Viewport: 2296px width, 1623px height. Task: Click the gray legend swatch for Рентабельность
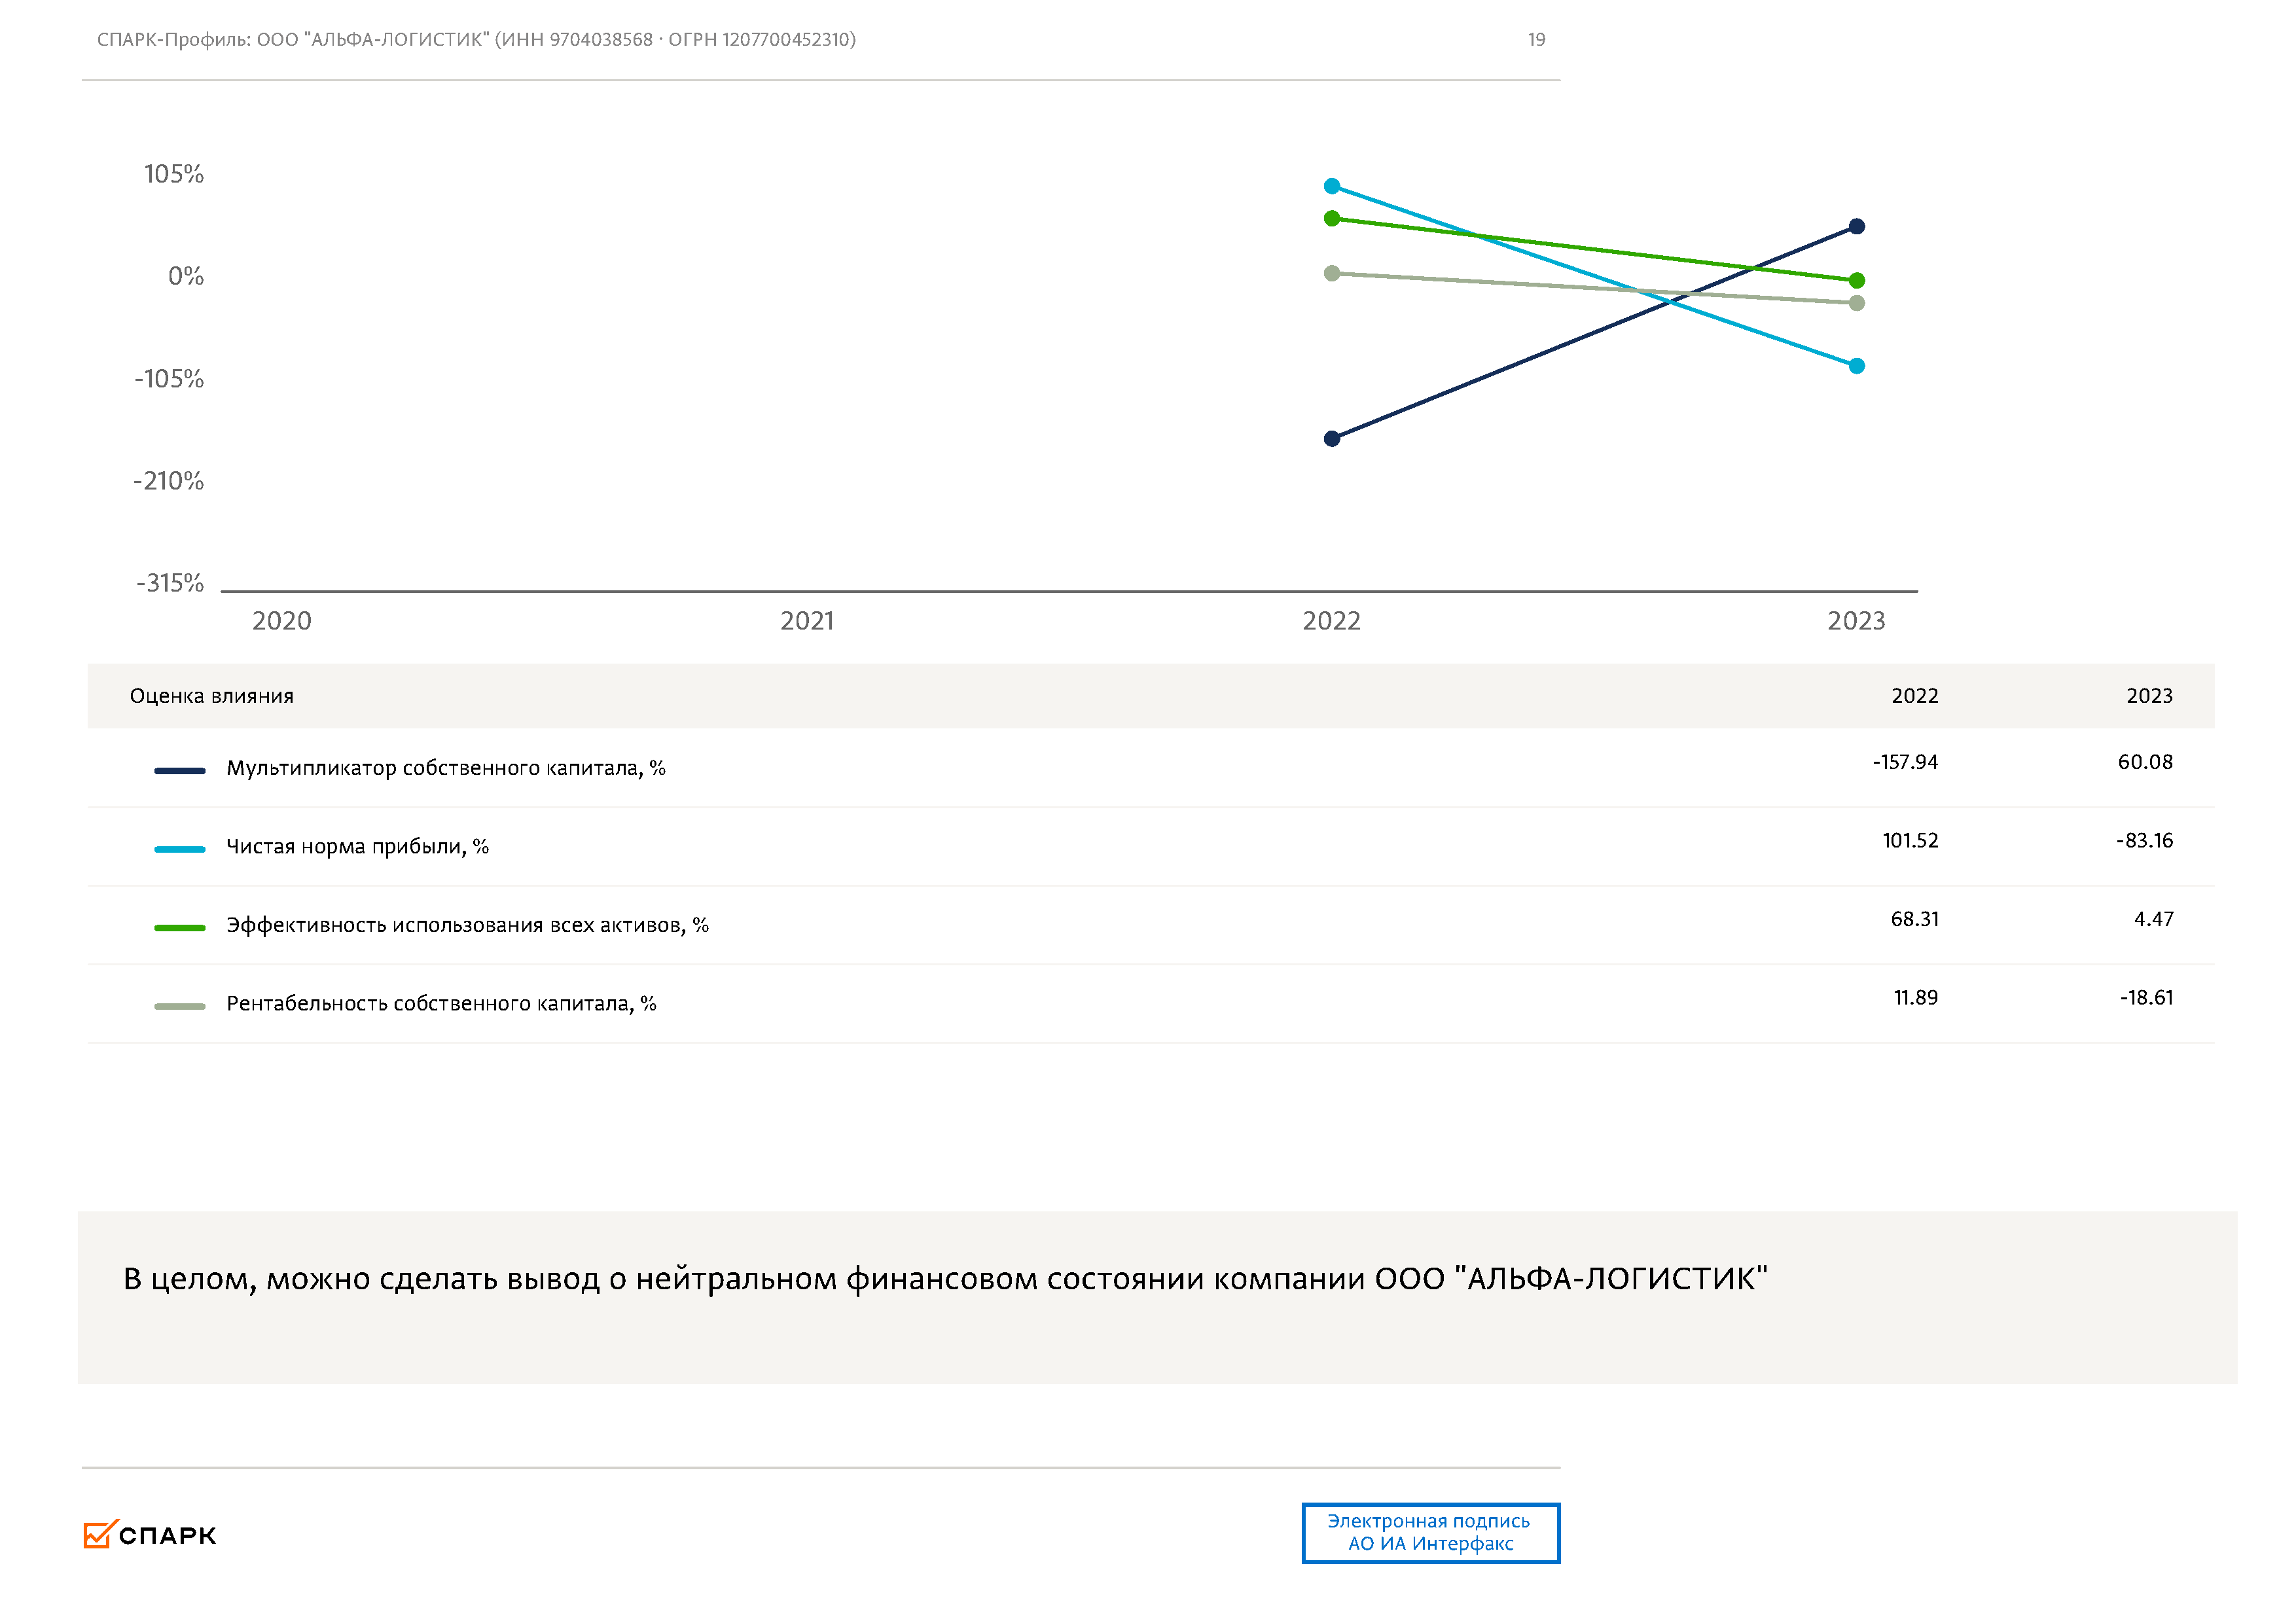click(x=180, y=1006)
